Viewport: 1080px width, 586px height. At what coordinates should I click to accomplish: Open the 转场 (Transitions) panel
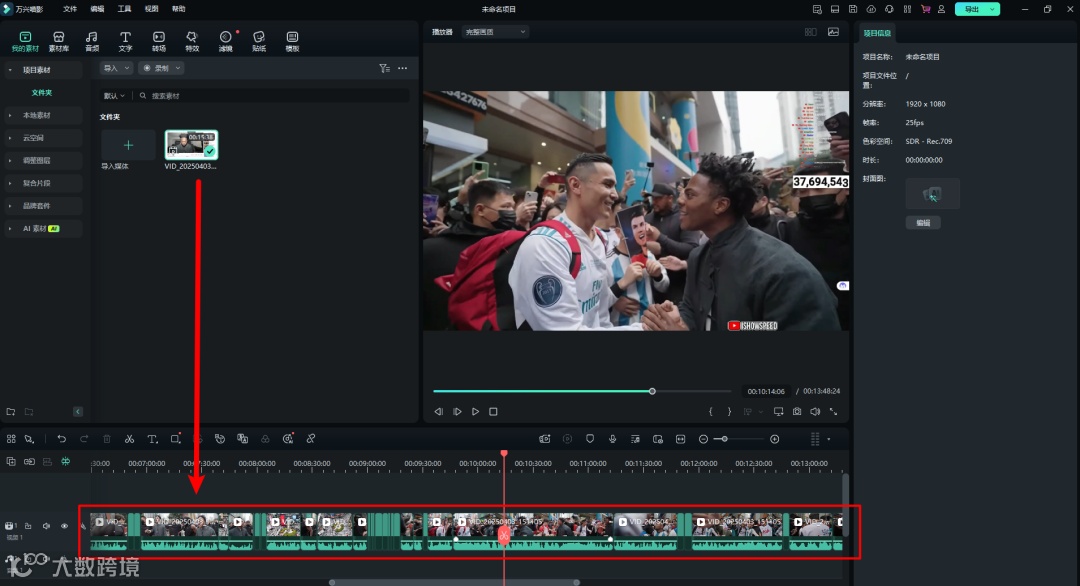coord(159,41)
